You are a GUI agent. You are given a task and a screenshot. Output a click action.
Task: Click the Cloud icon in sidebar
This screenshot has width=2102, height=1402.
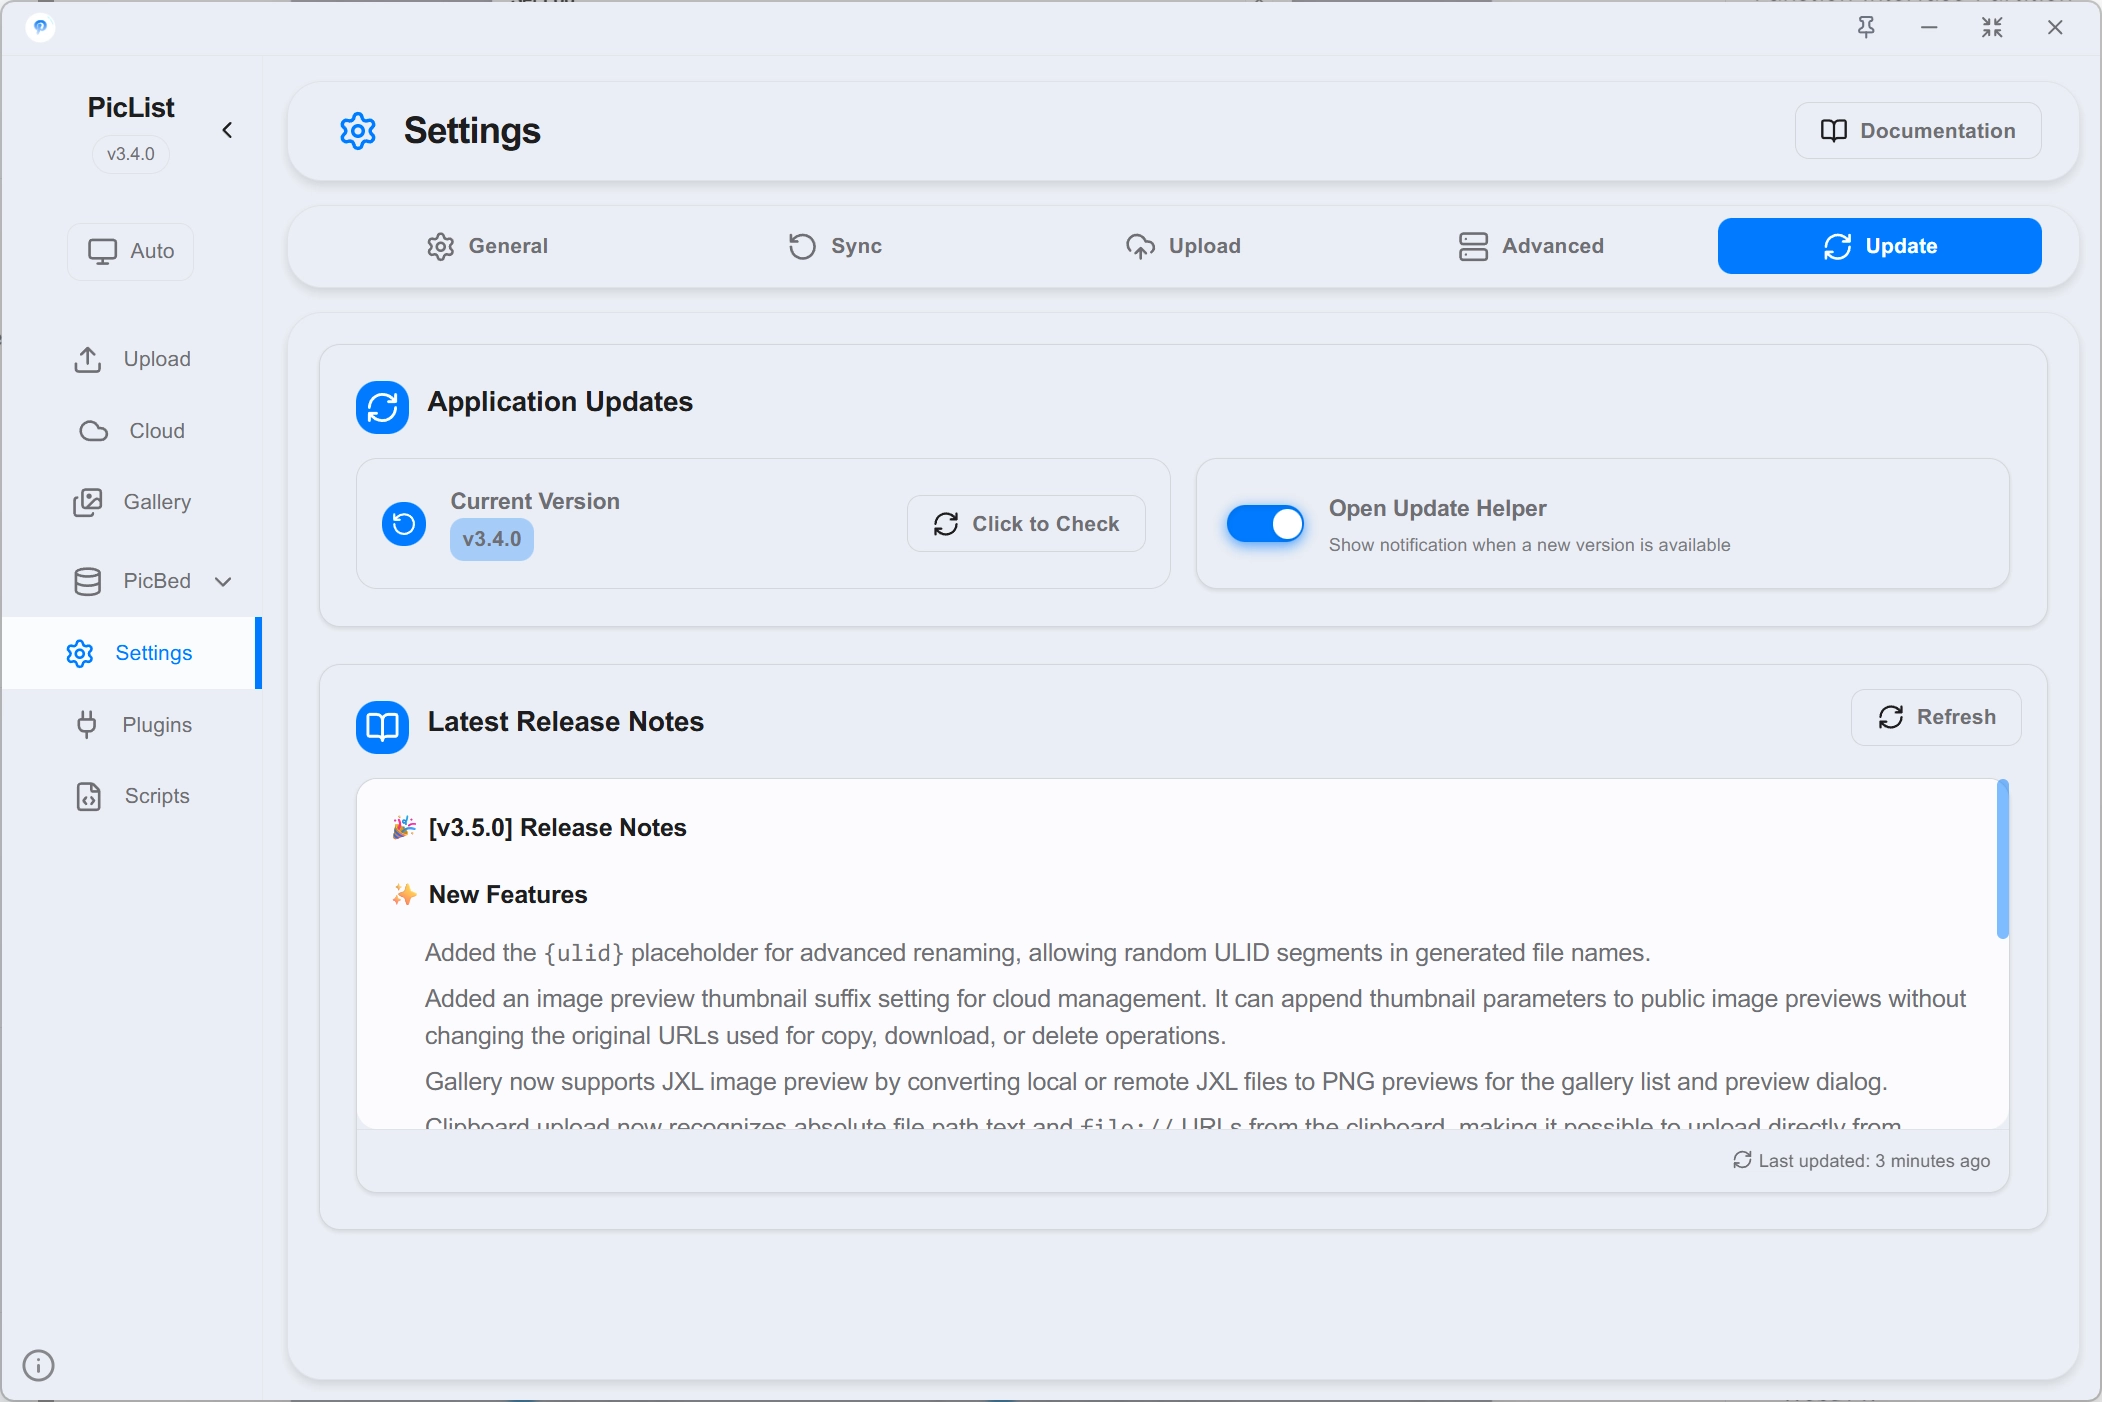click(x=93, y=431)
